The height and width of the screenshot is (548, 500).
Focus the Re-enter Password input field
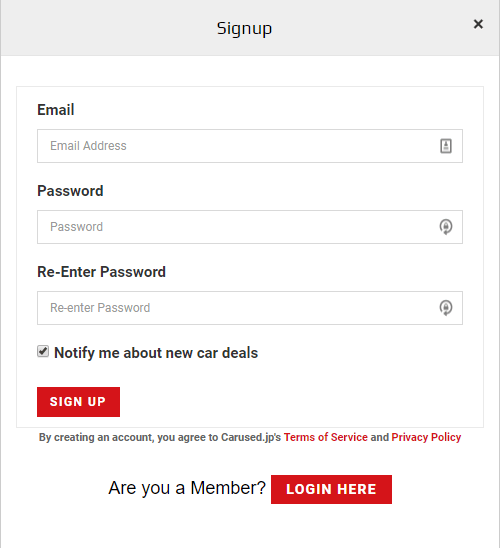pos(250,308)
